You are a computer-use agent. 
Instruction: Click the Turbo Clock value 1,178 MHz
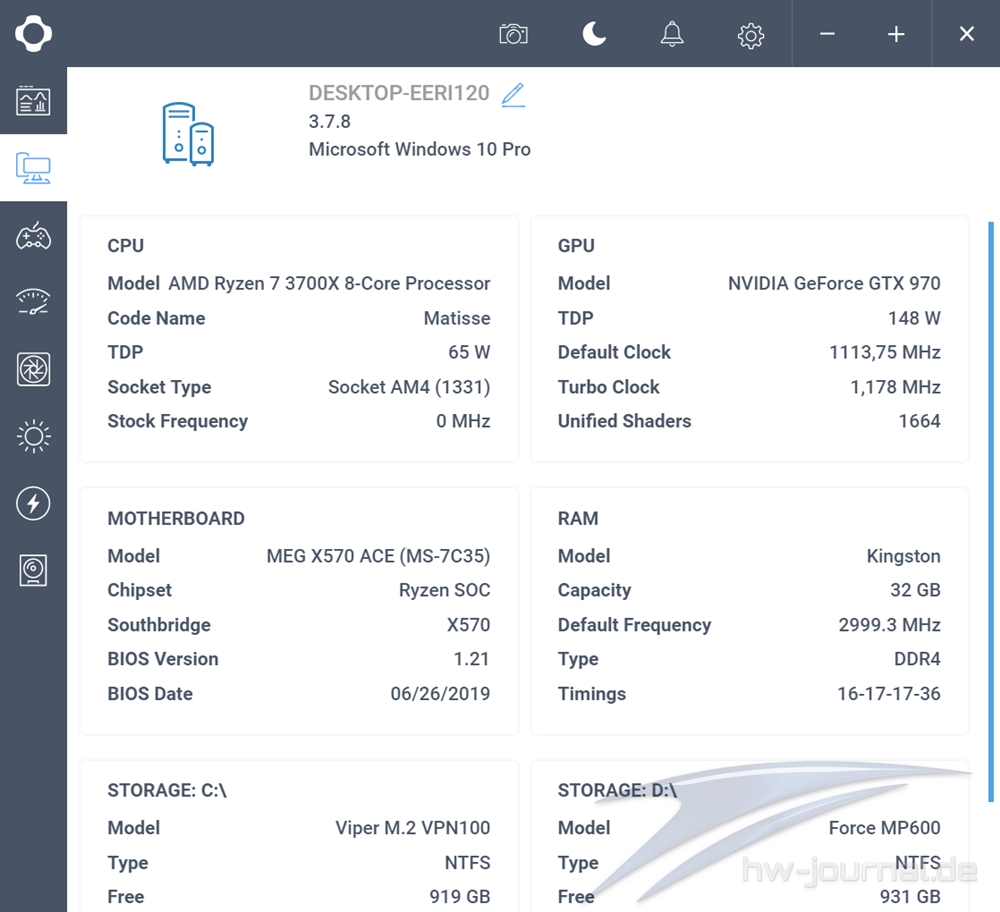895,387
